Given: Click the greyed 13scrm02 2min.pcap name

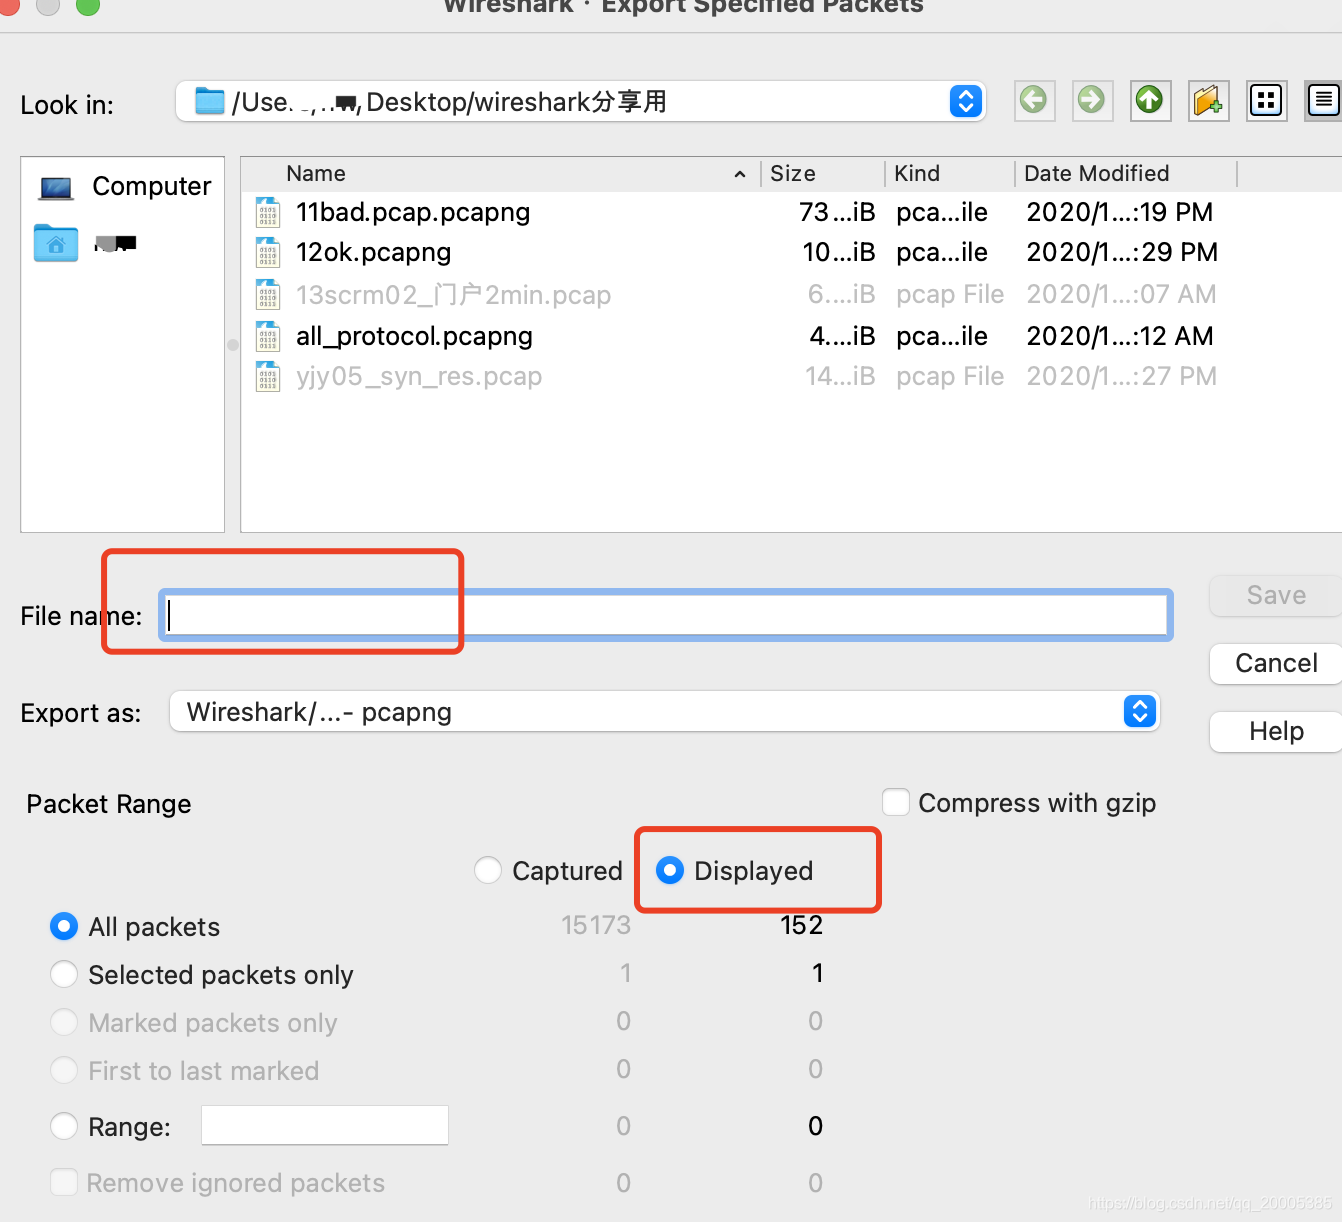Looking at the screenshot, I should [453, 295].
